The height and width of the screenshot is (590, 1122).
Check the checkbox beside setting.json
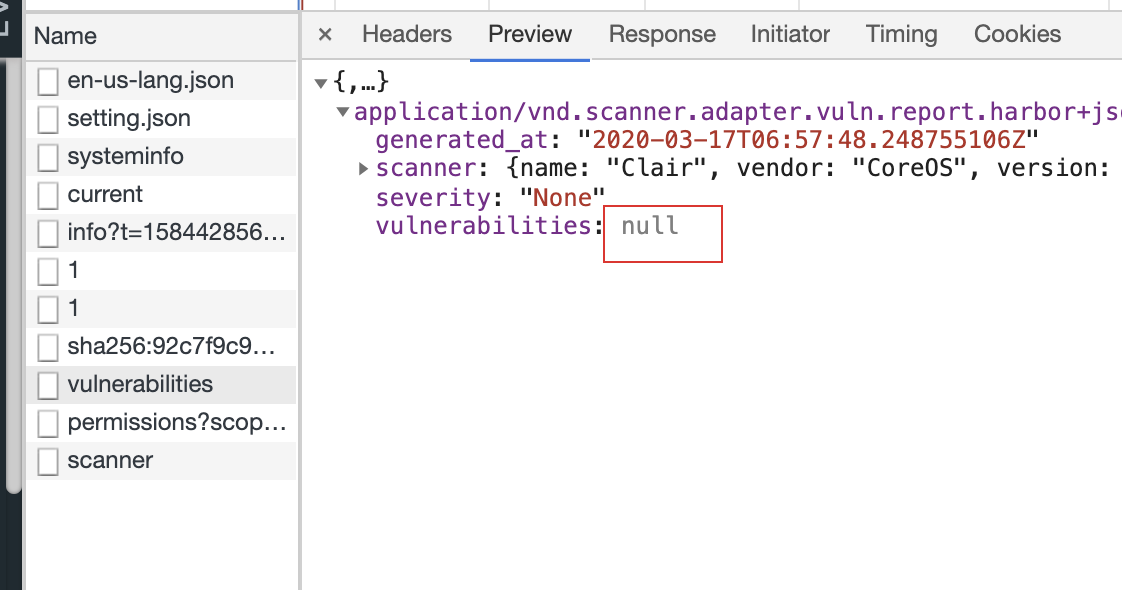point(46,119)
